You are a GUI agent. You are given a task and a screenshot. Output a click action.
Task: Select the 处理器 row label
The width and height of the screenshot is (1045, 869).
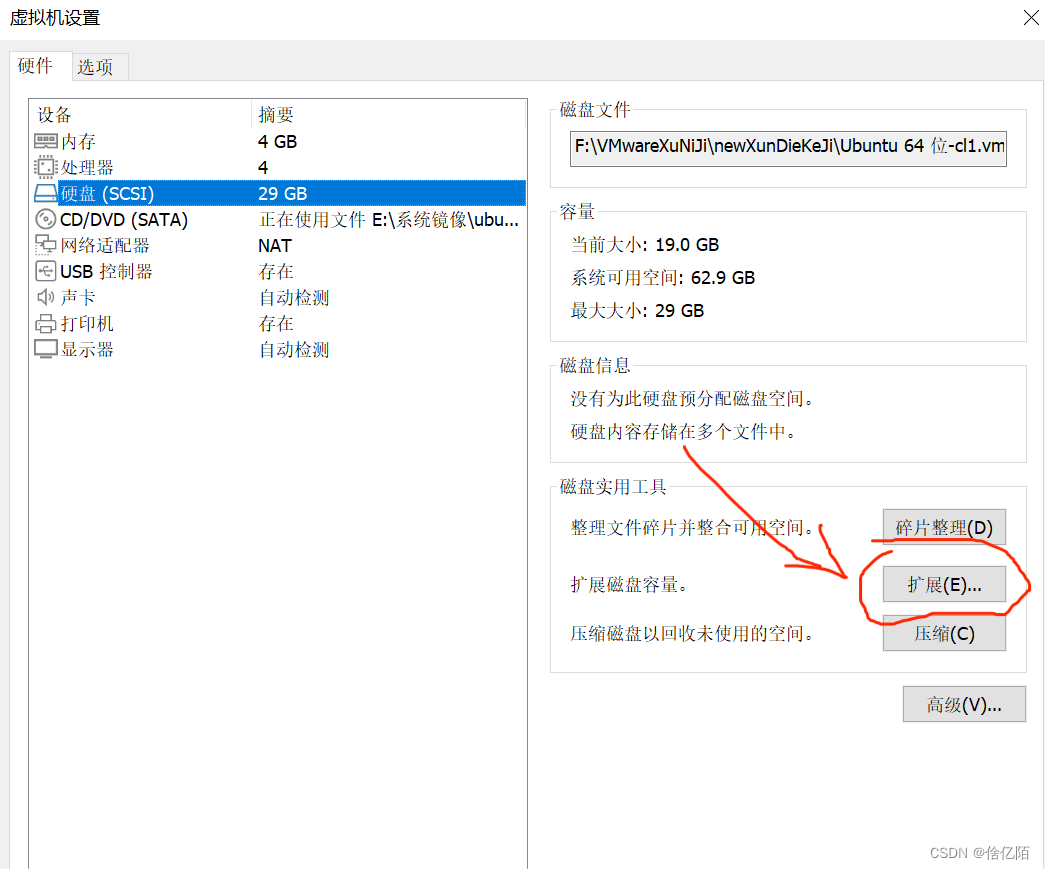(x=87, y=167)
